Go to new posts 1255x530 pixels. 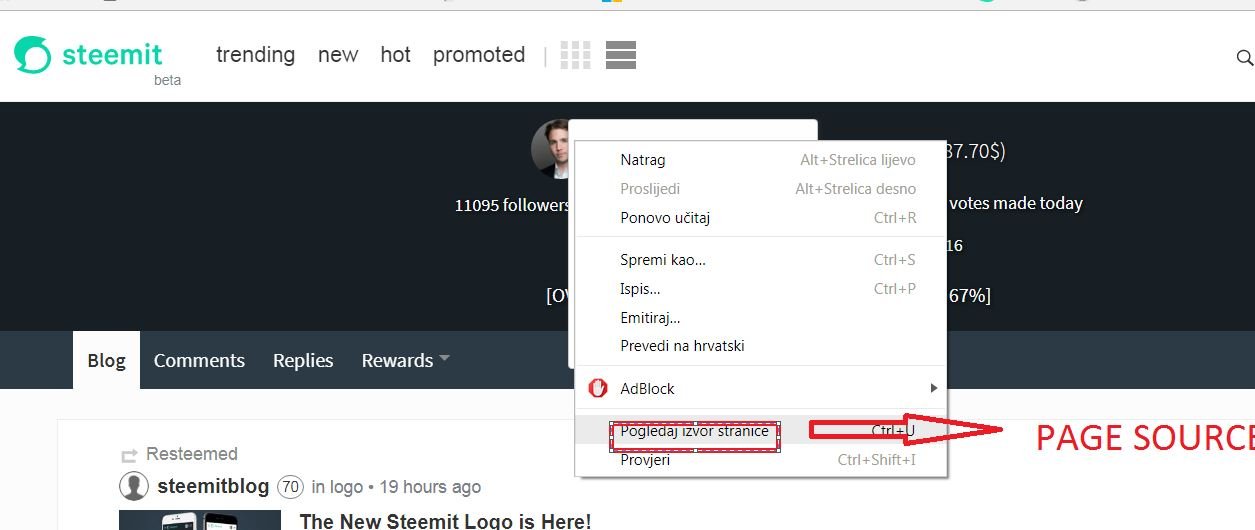pos(338,55)
